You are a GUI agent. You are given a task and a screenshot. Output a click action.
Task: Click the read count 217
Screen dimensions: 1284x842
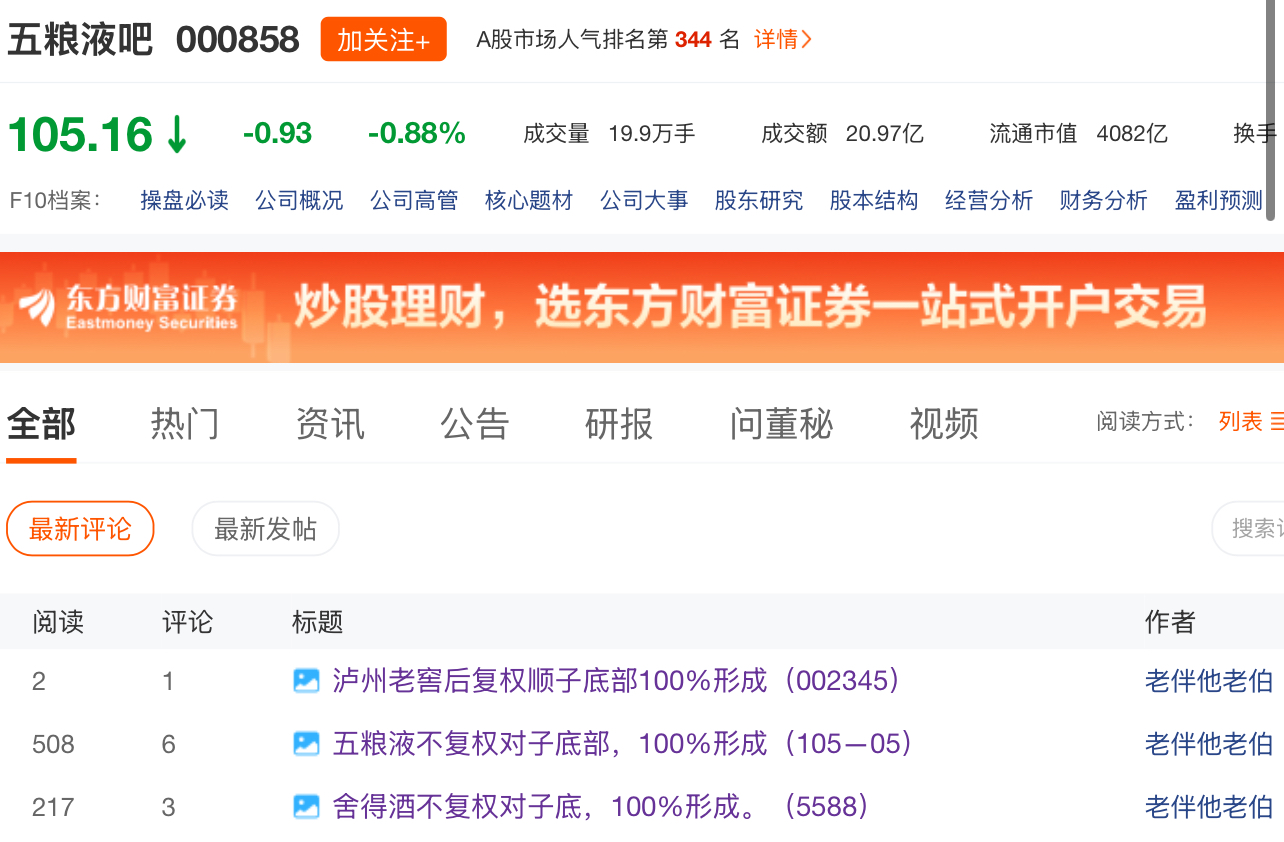pyautogui.click(x=53, y=807)
